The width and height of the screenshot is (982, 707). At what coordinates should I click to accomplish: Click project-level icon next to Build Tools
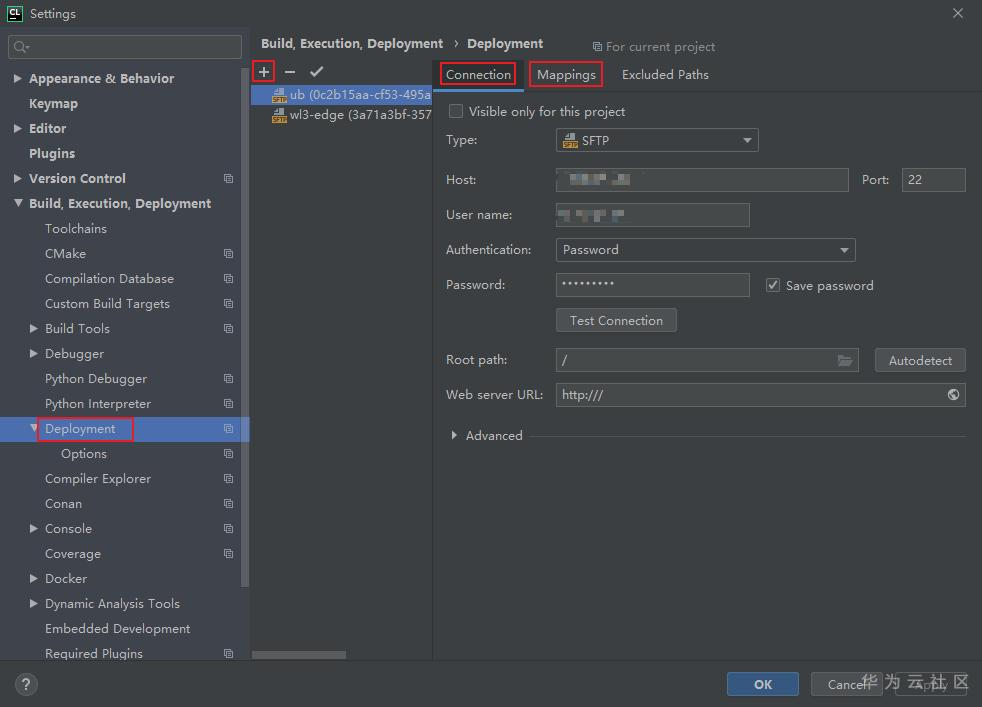[x=229, y=329]
